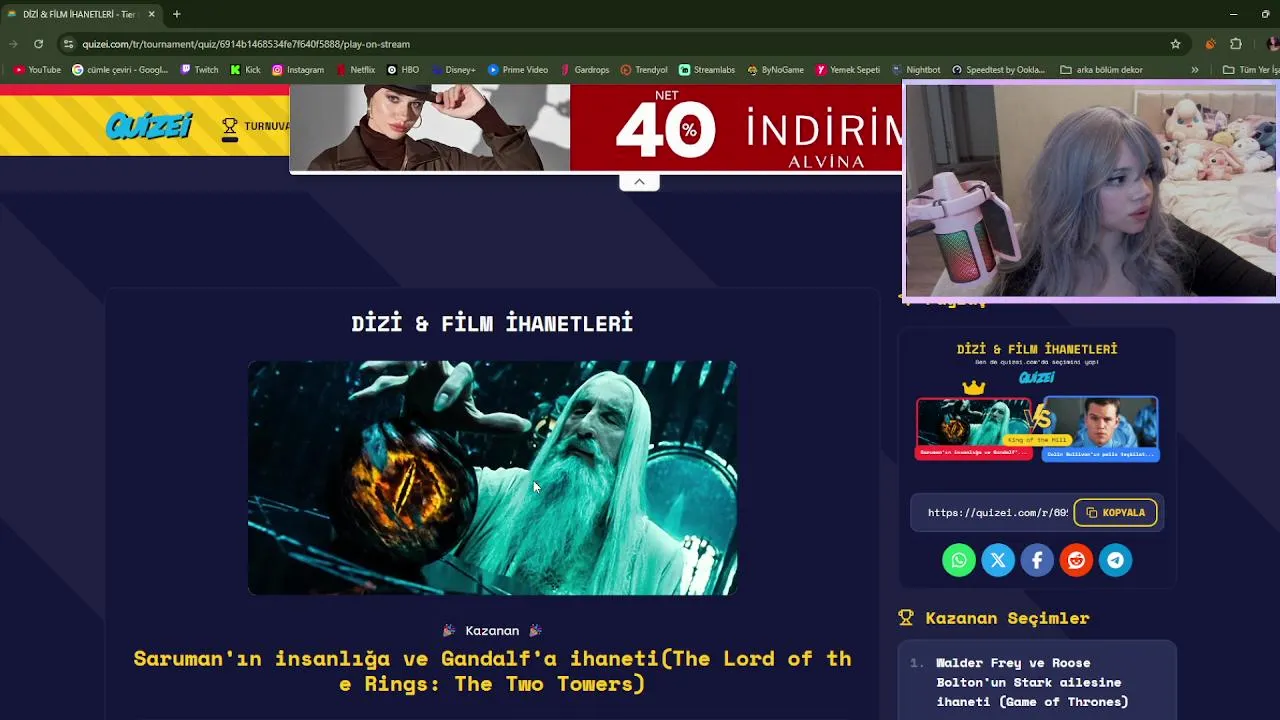Close the DİZİ & FİLM İHANETLERİ tab
This screenshot has width=1280, height=720.
tap(151, 14)
